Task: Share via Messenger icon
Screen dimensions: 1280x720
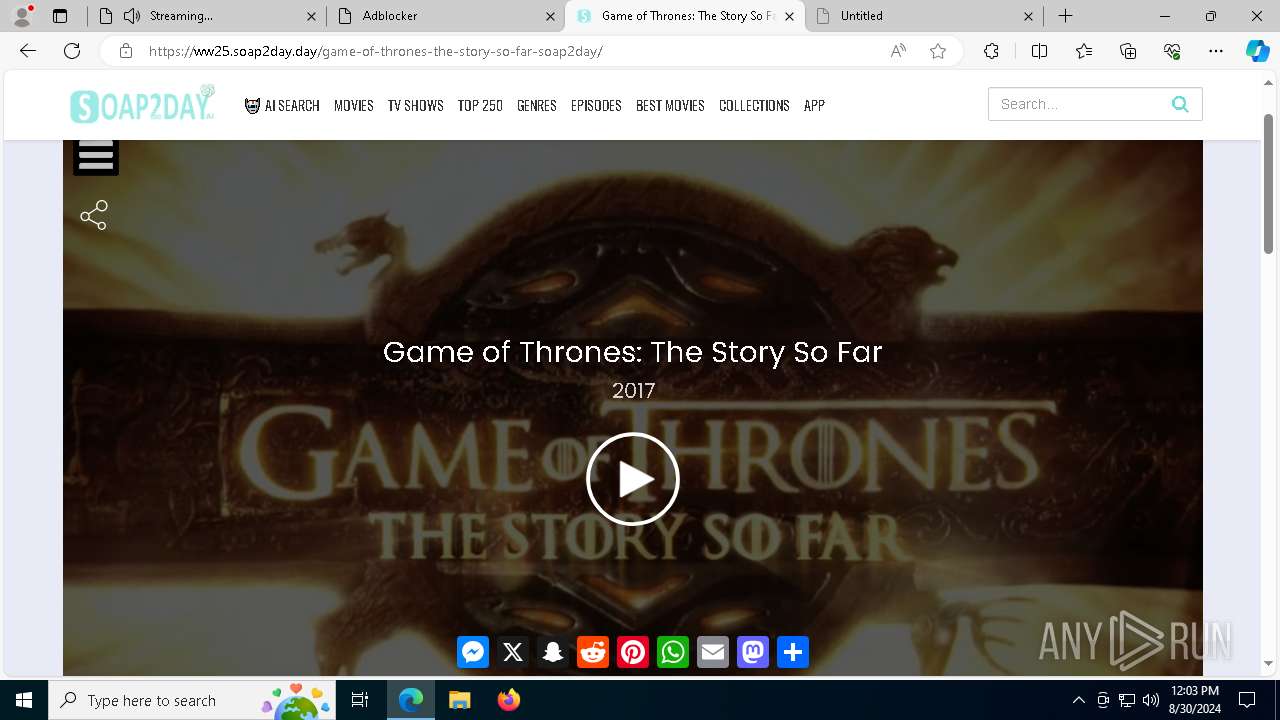Action: (x=473, y=652)
